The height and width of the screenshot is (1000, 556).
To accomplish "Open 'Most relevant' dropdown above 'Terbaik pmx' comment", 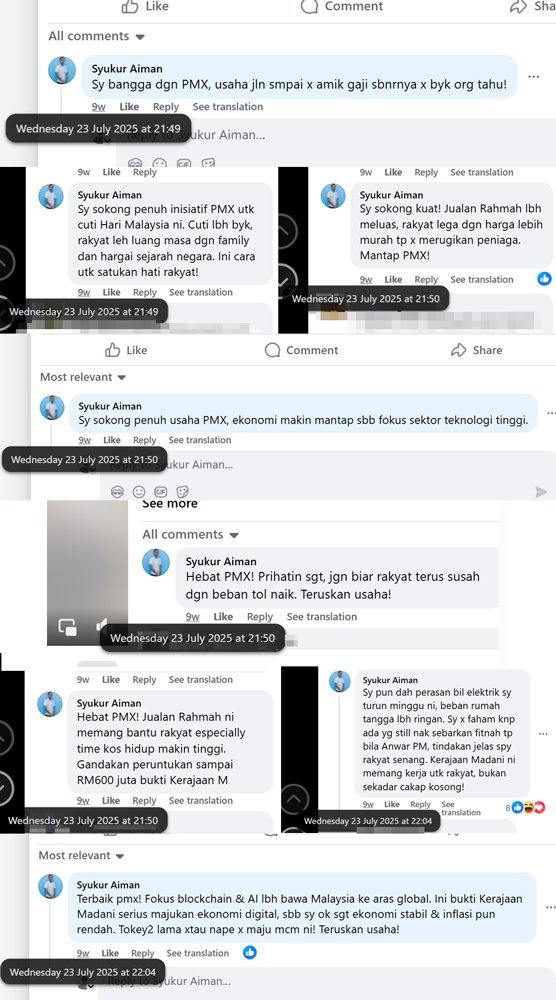I will tap(82, 855).
